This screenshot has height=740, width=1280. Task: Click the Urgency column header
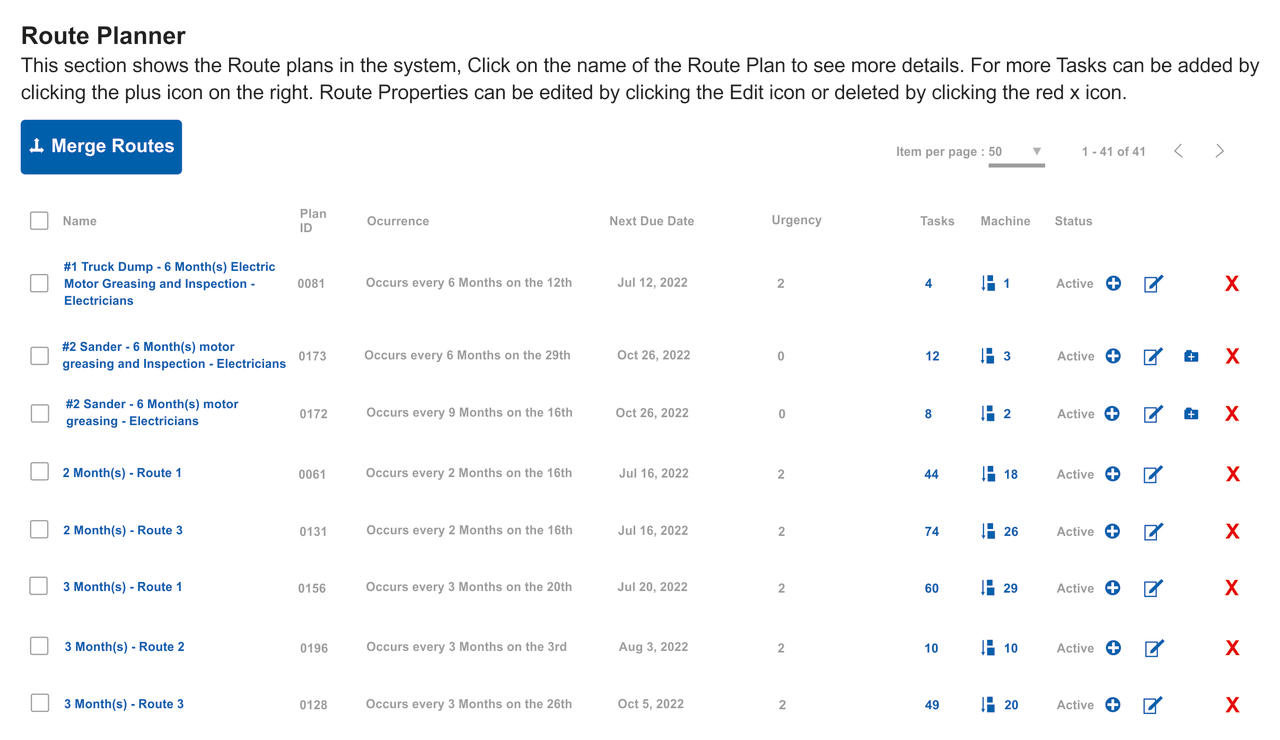click(797, 220)
